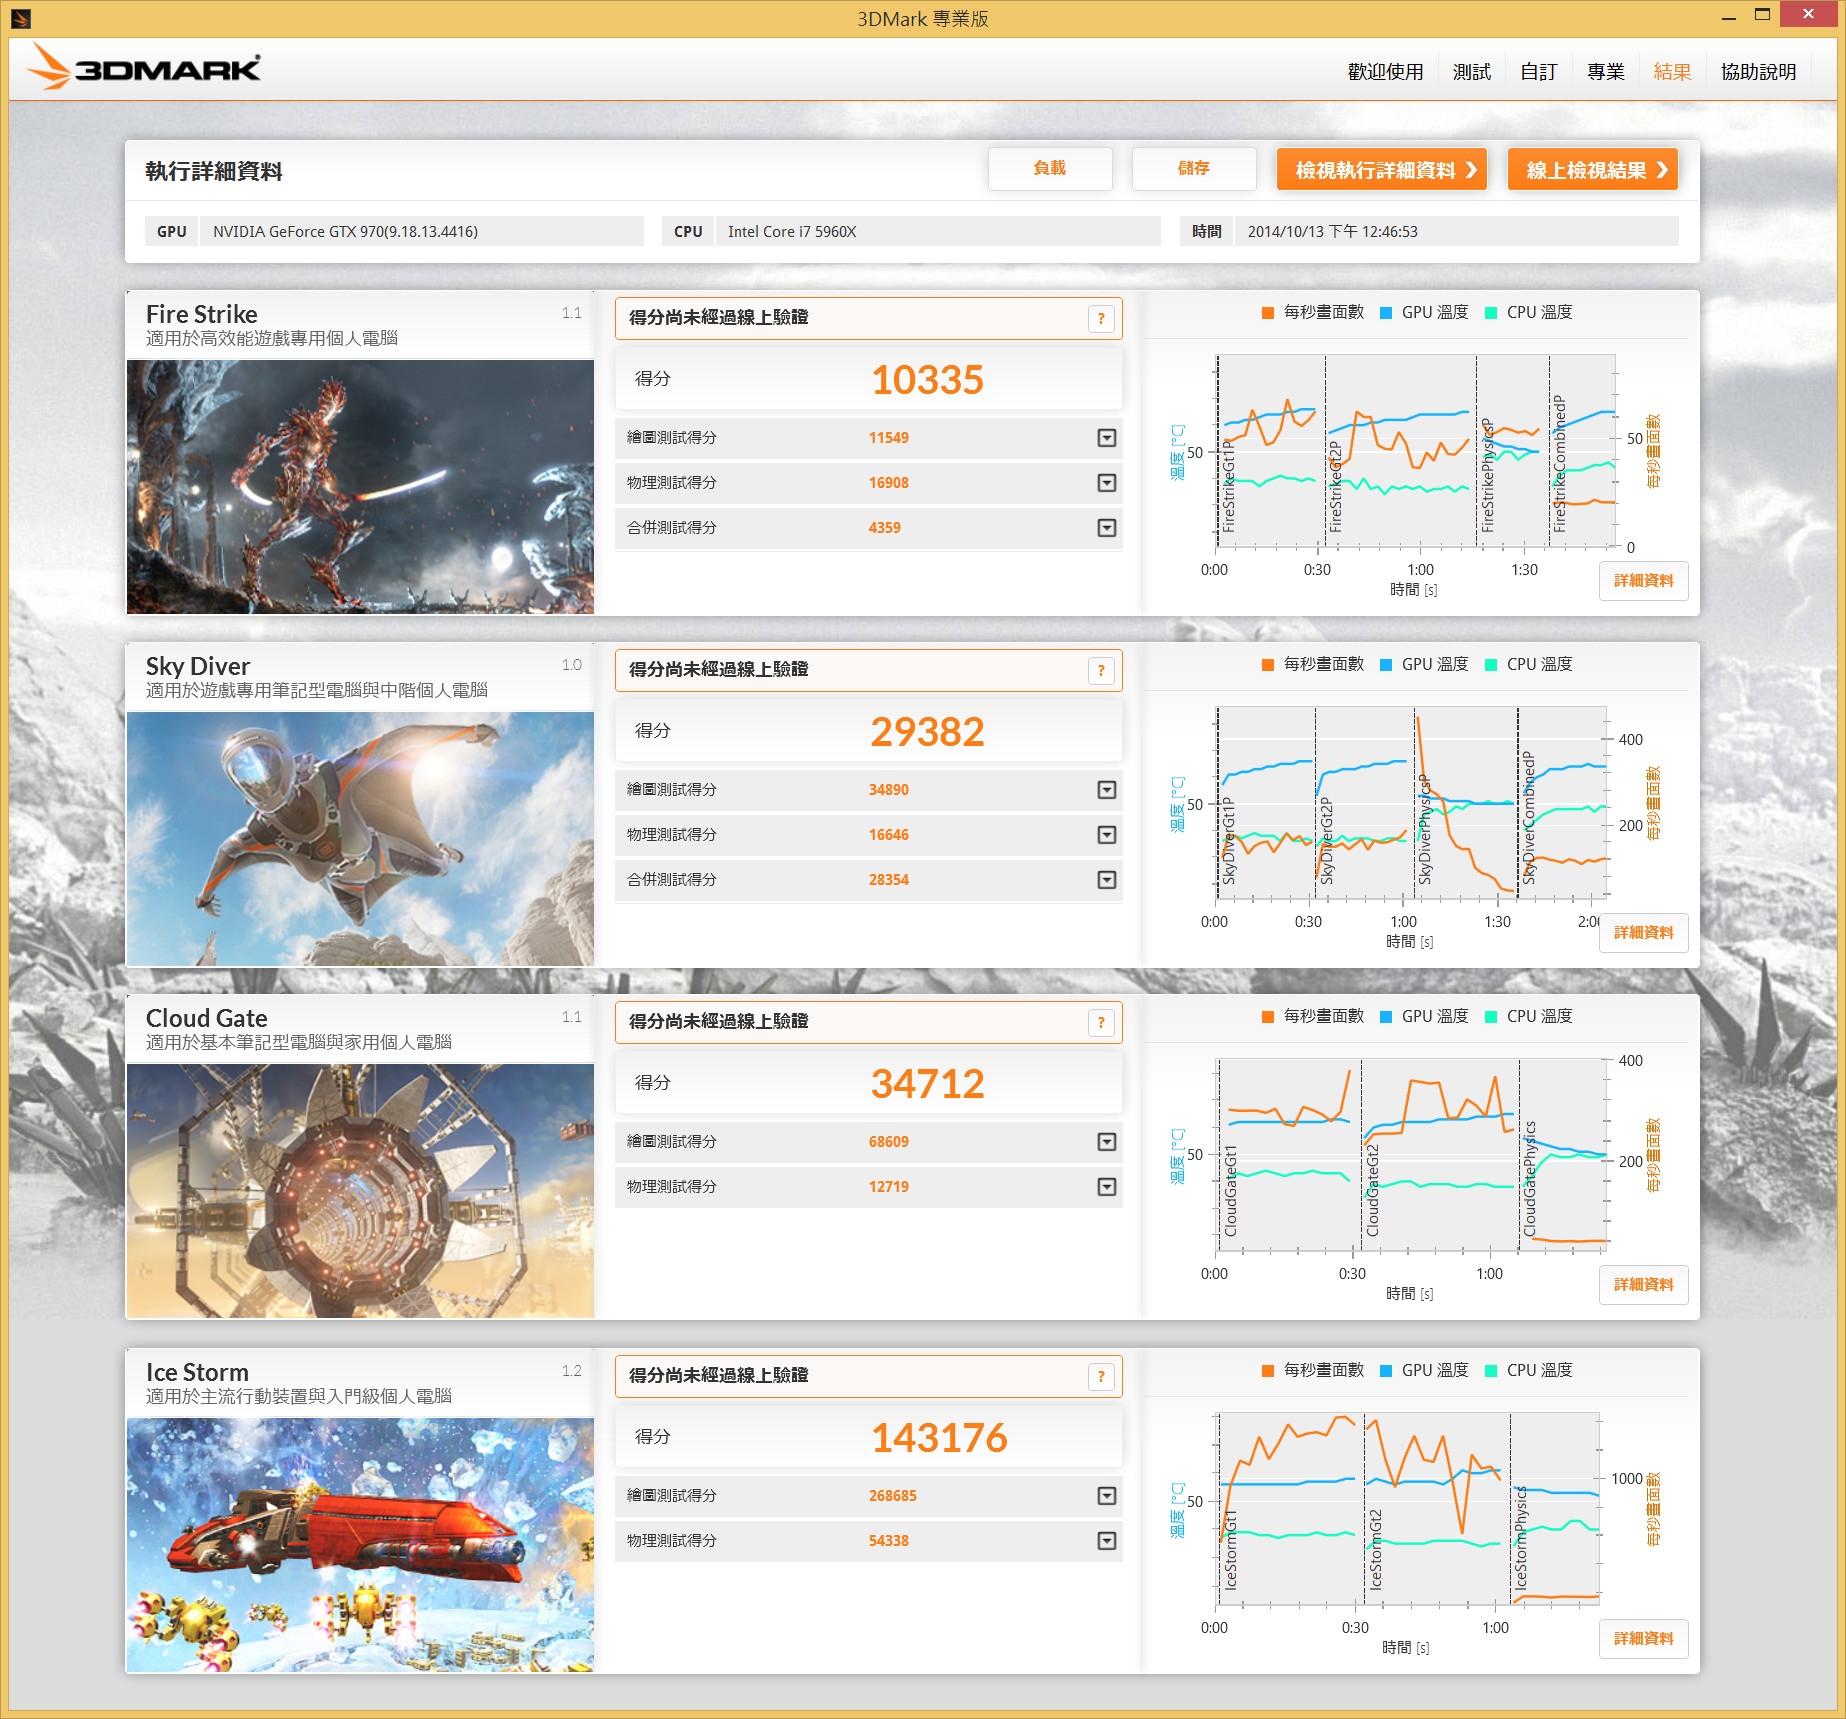The image size is (1846, 1719).
Task: Click the Cloud Gate score 34712
Action: [927, 1084]
